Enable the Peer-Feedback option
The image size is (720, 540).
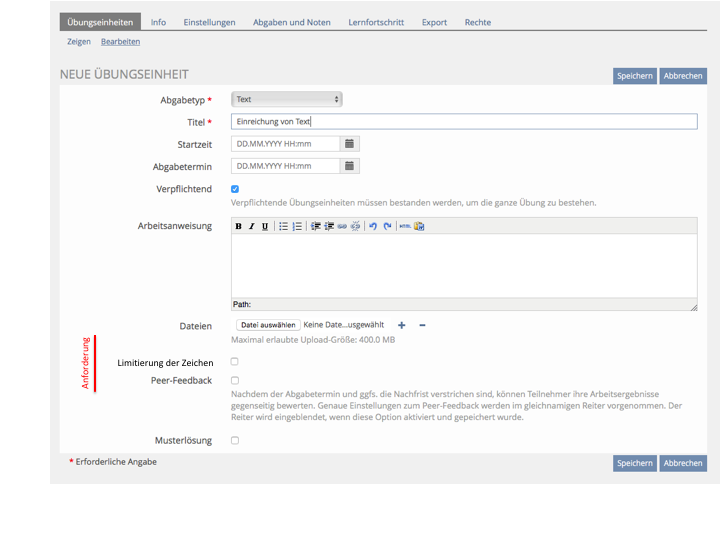pos(235,381)
